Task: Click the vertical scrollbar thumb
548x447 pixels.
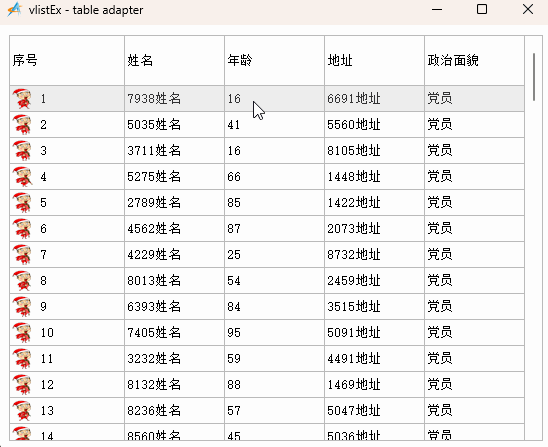Action: click(534, 77)
